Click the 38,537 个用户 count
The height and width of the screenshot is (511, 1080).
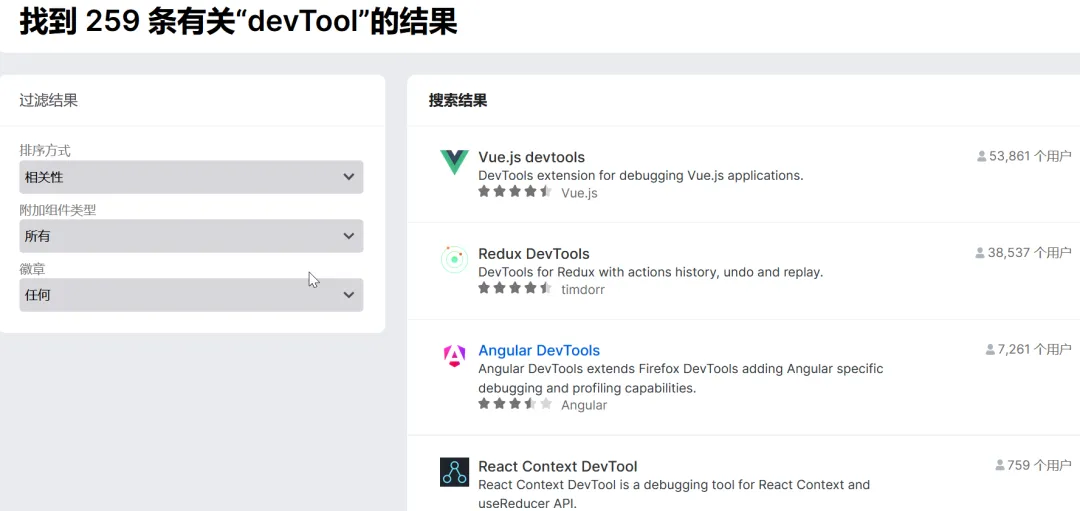pos(1029,253)
